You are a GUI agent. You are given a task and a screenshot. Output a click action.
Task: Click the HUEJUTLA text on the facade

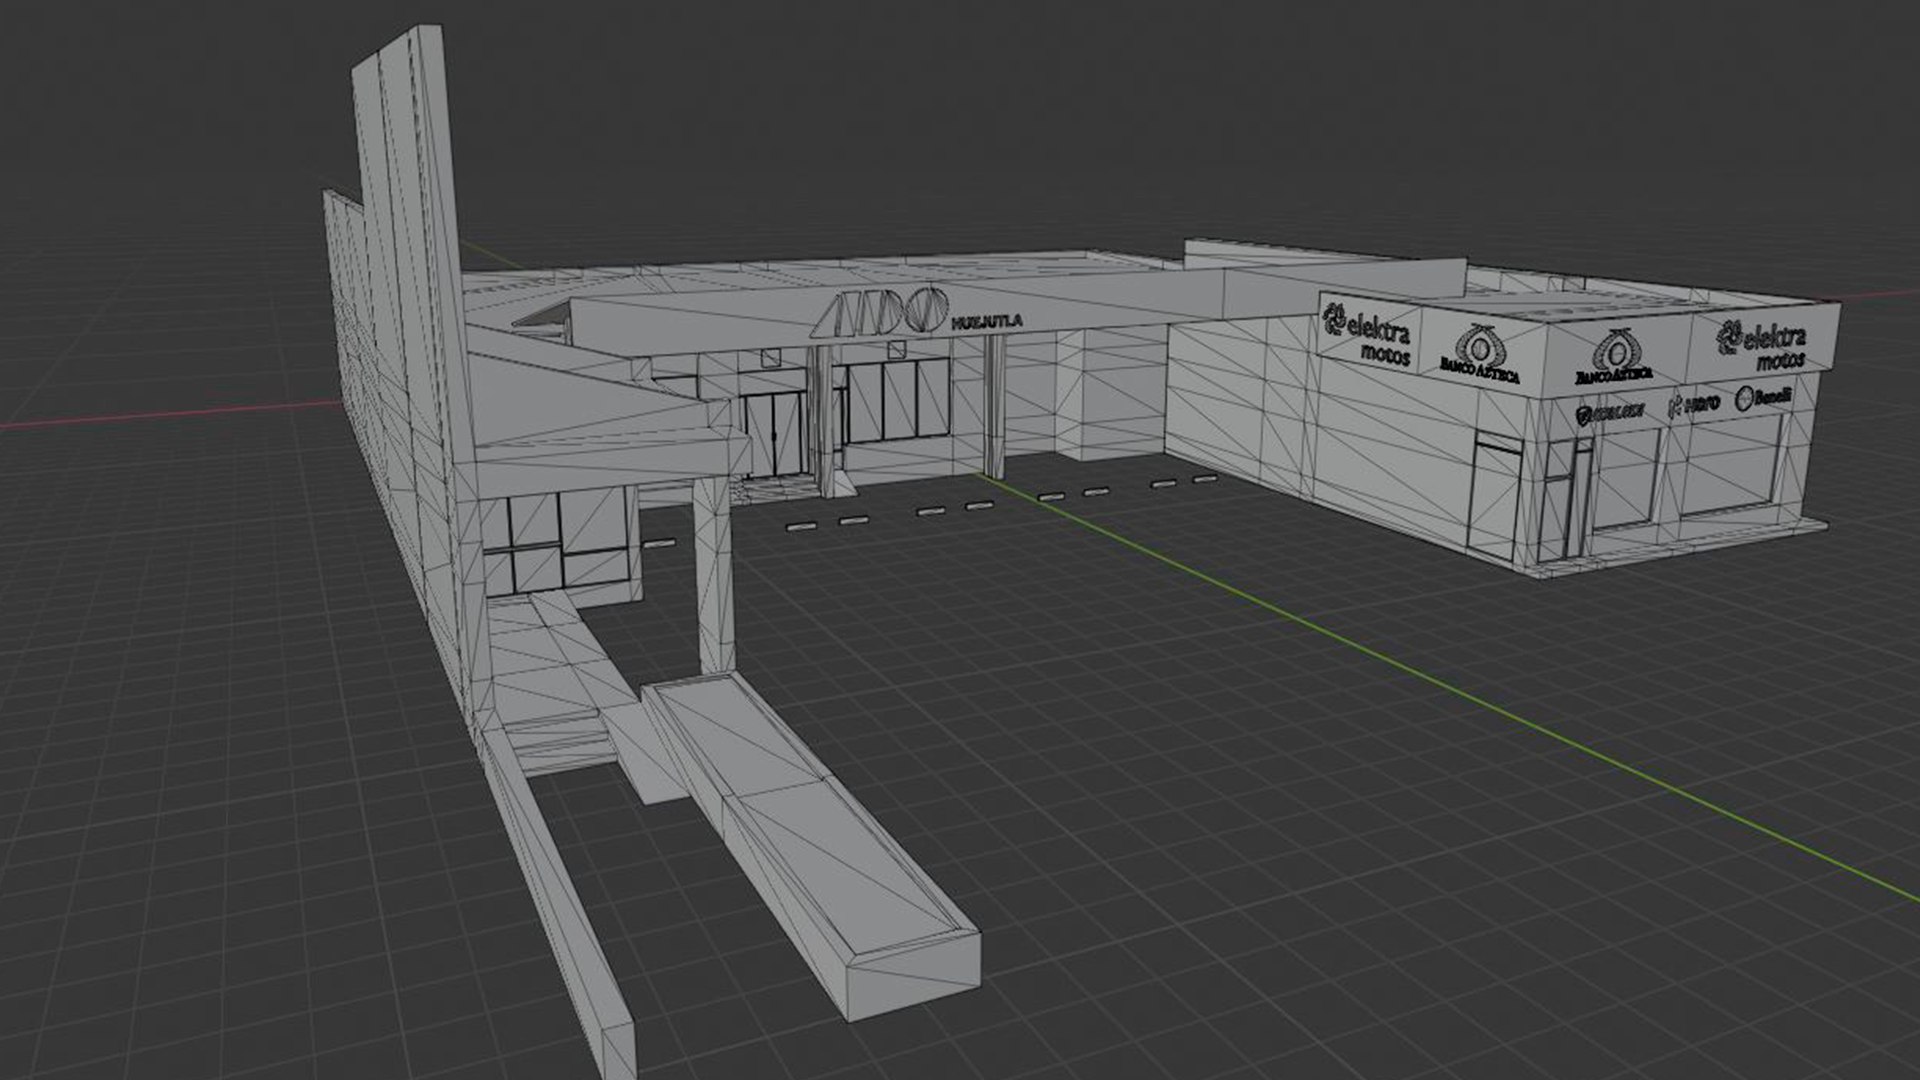coord(987,323)
